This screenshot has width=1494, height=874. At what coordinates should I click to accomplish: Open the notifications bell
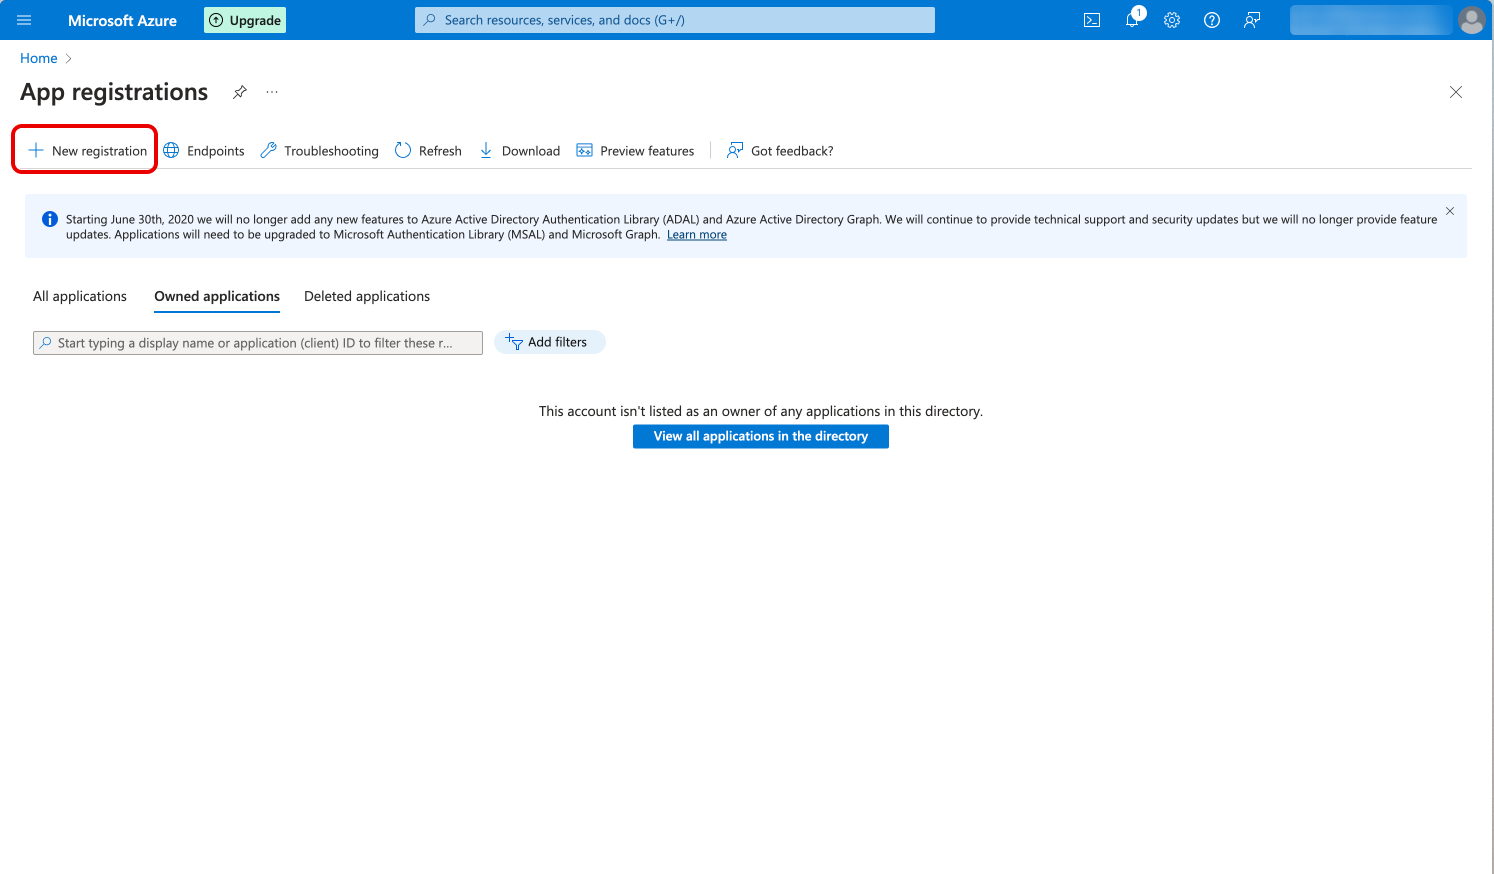[x=1133, y=20]
